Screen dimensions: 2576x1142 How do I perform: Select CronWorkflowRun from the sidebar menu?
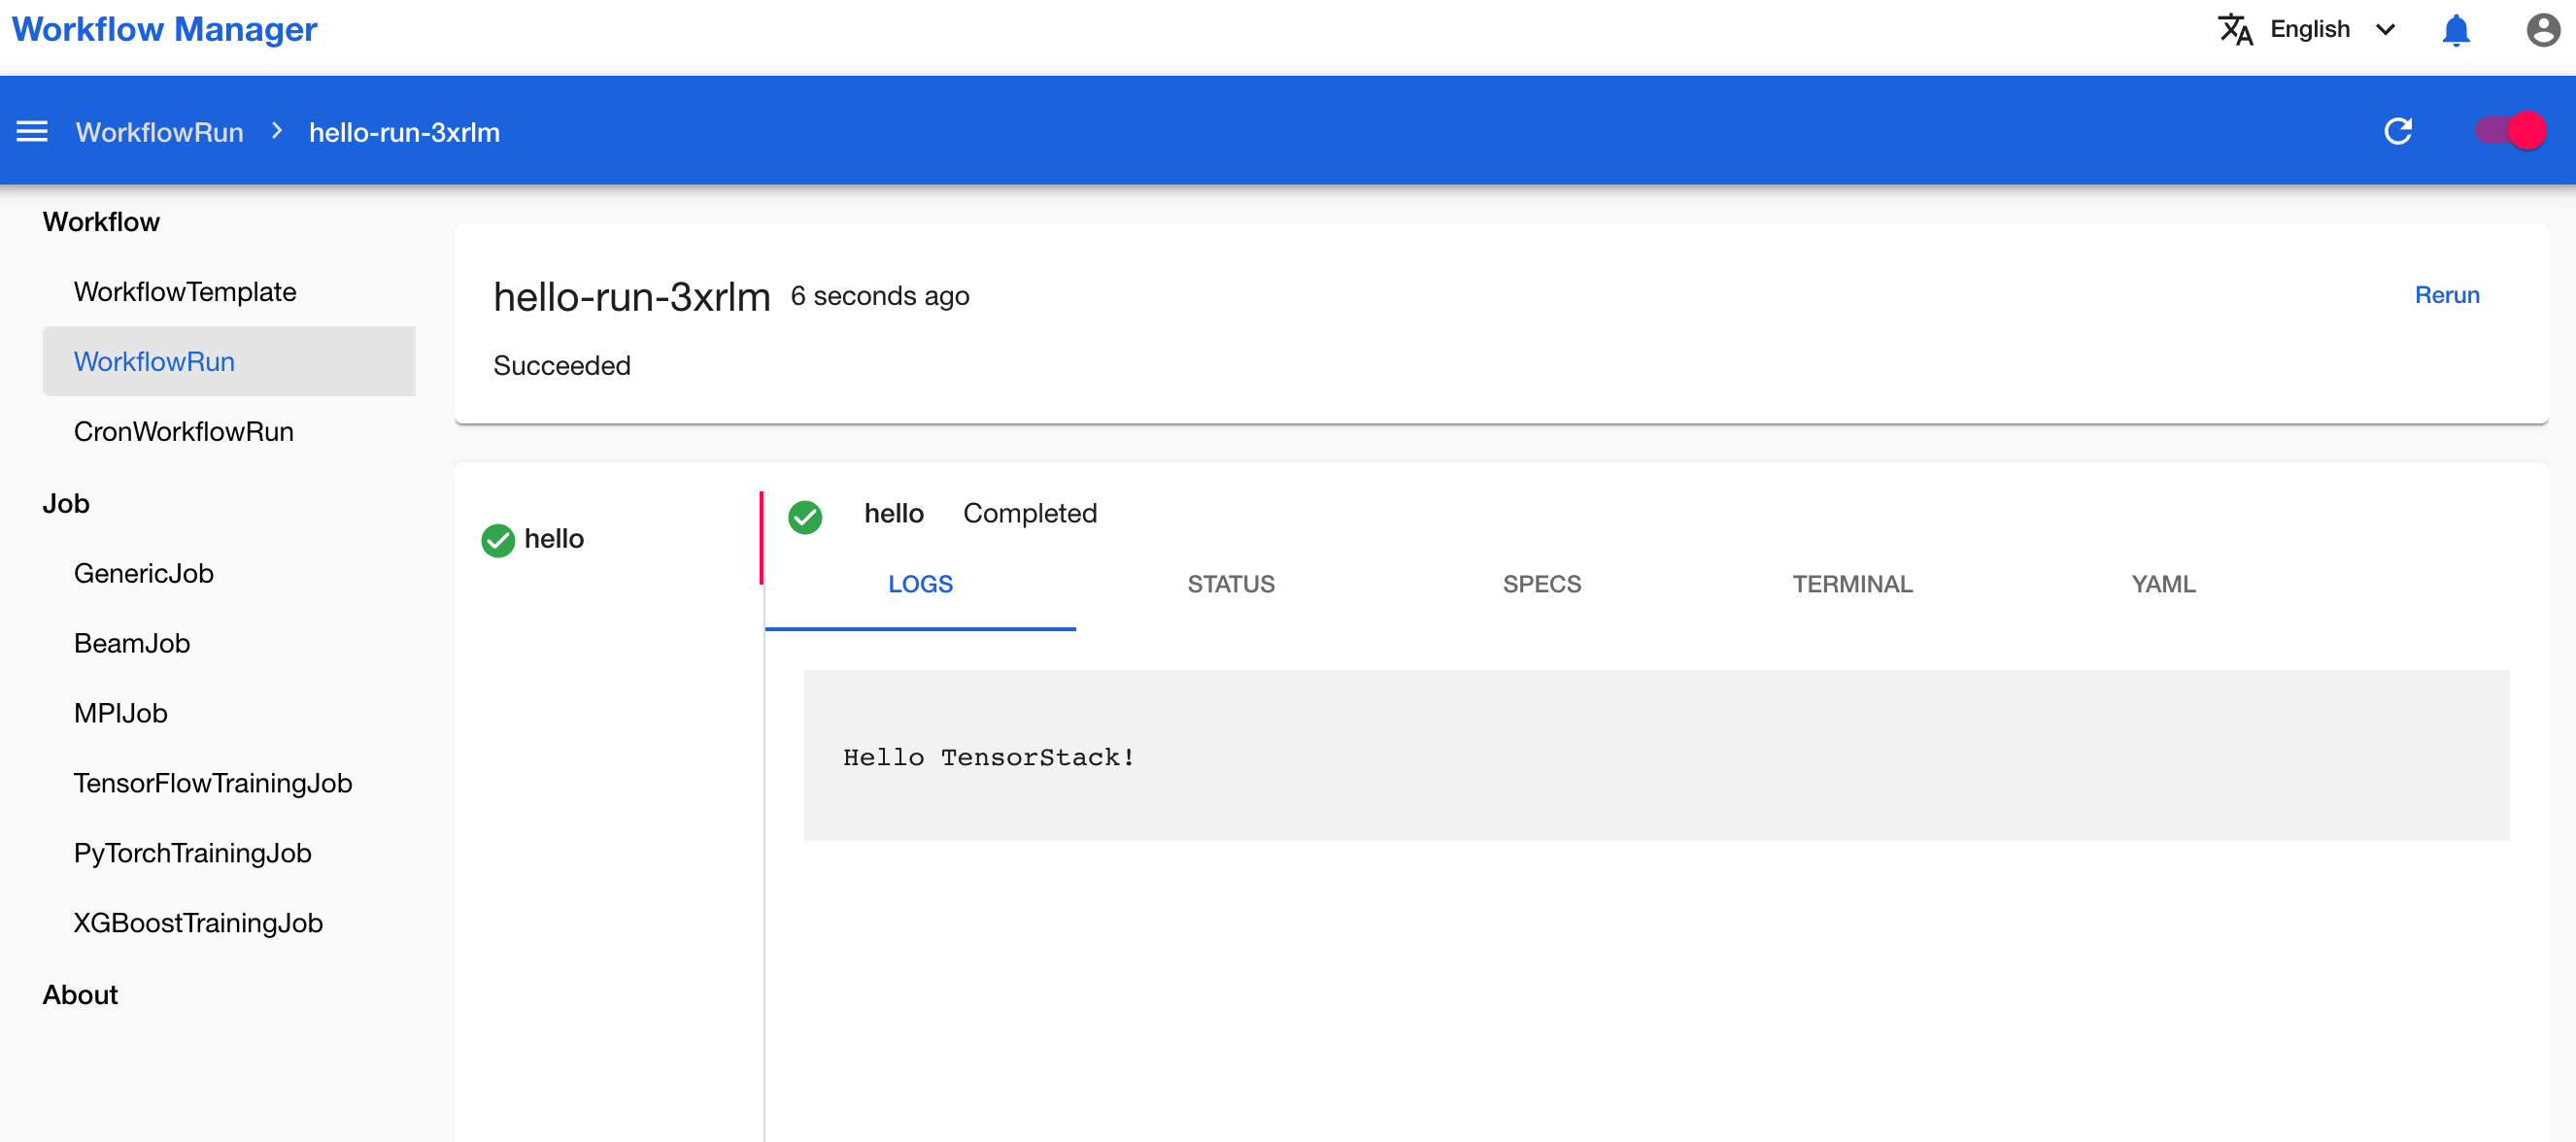pyautogui.click(x=186, y=432)
